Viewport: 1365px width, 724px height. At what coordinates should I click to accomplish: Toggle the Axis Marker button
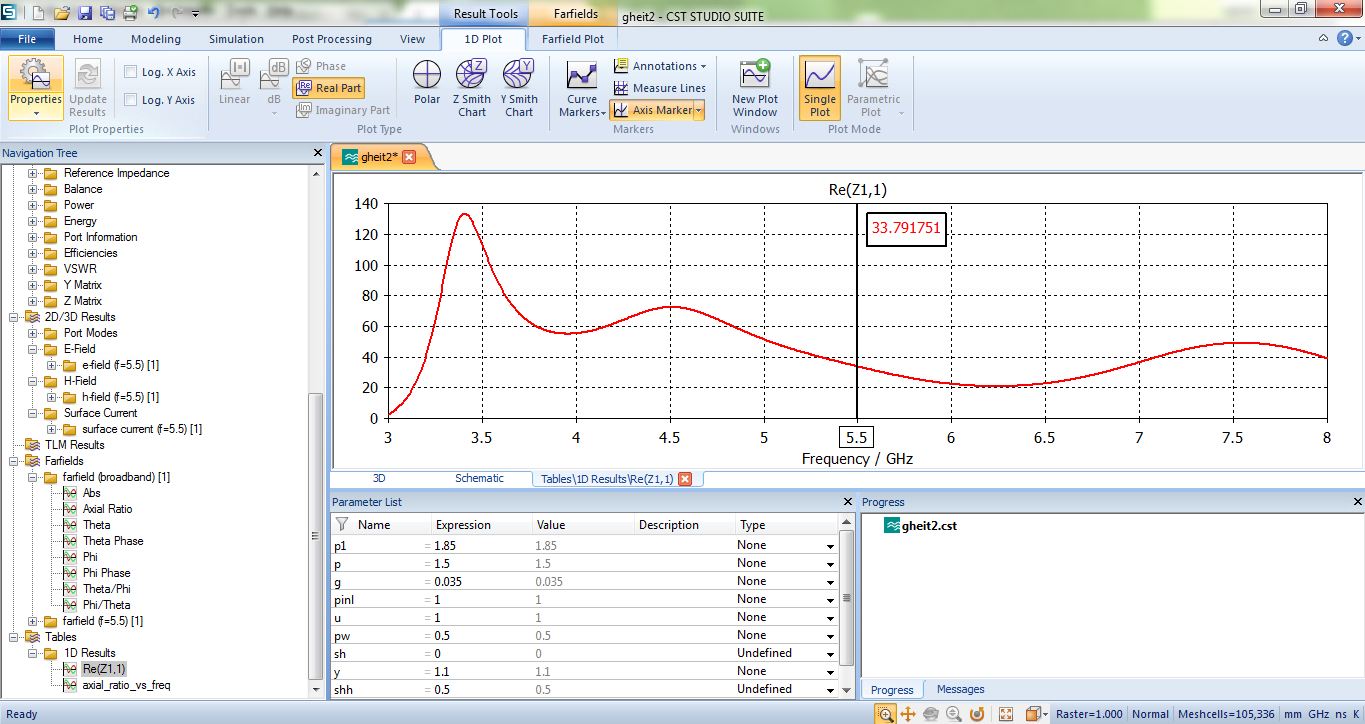(652, 110)
